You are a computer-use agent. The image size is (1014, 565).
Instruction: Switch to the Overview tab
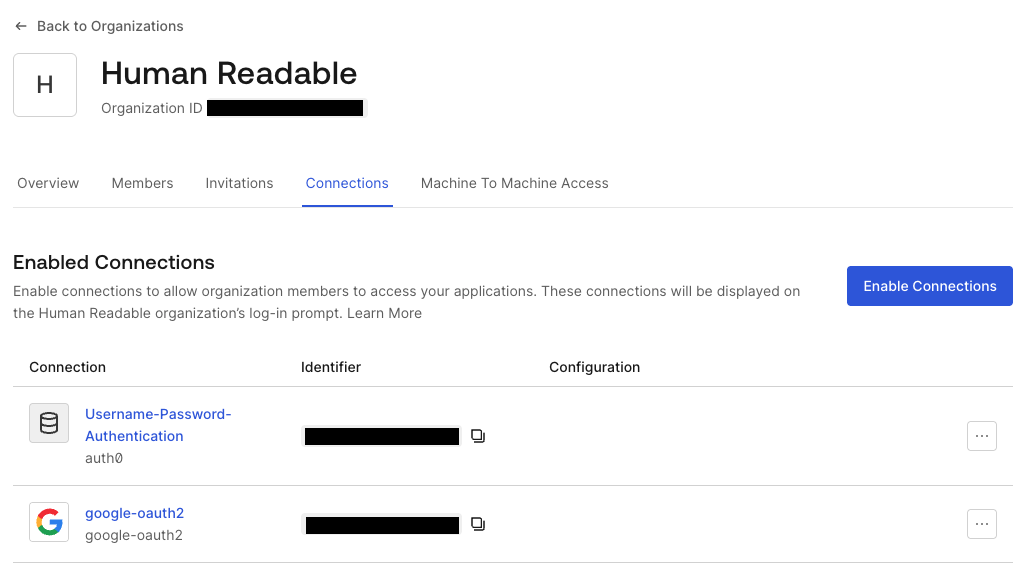48,184
